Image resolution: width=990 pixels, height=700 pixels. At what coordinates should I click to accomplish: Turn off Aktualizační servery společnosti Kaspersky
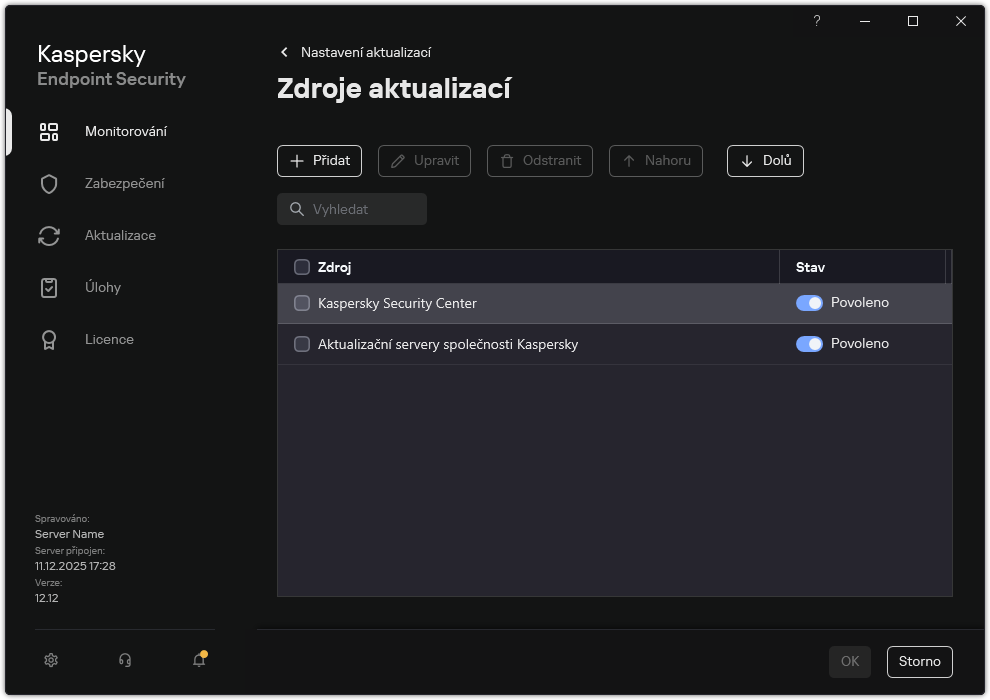pyautogui.click(x=808, y=343)
